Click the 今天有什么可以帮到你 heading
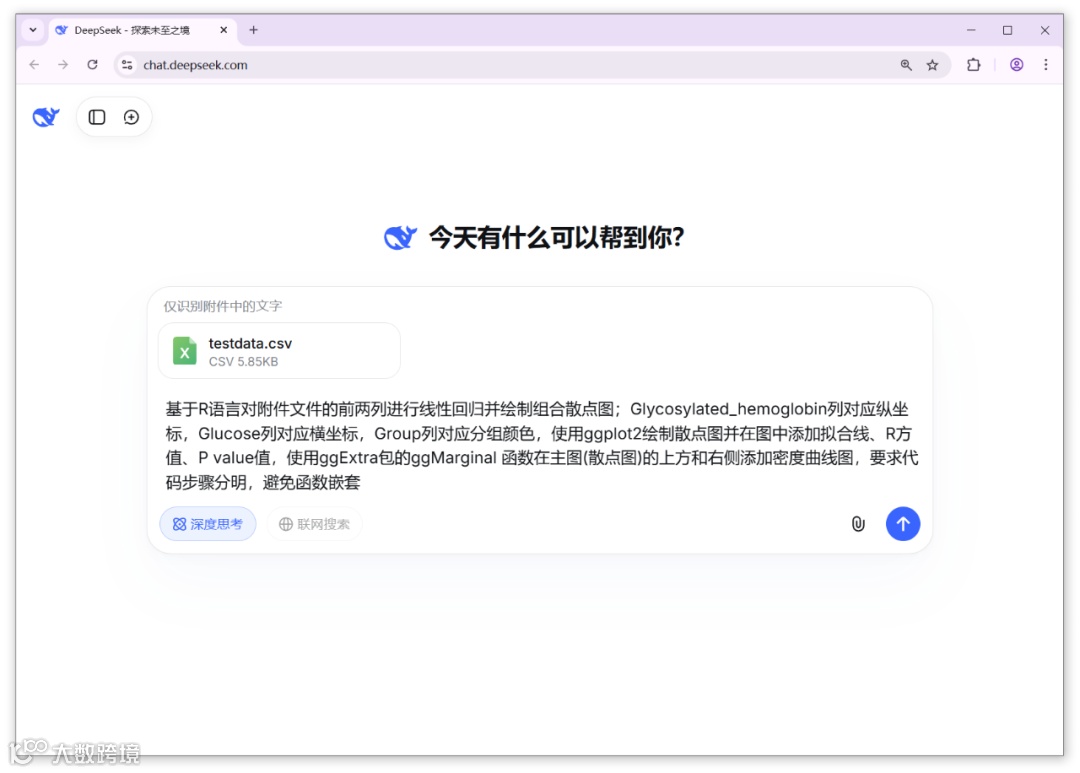 (x=557, y=238)
